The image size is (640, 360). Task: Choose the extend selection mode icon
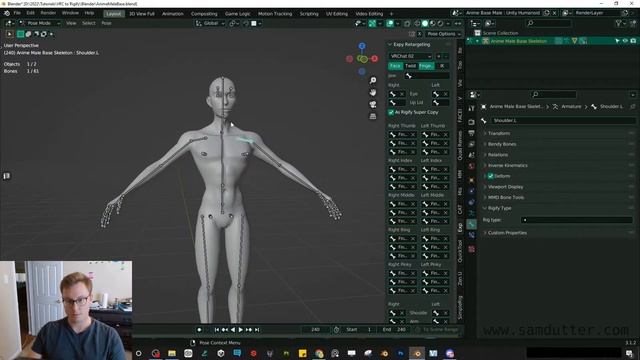pos(28,34)
